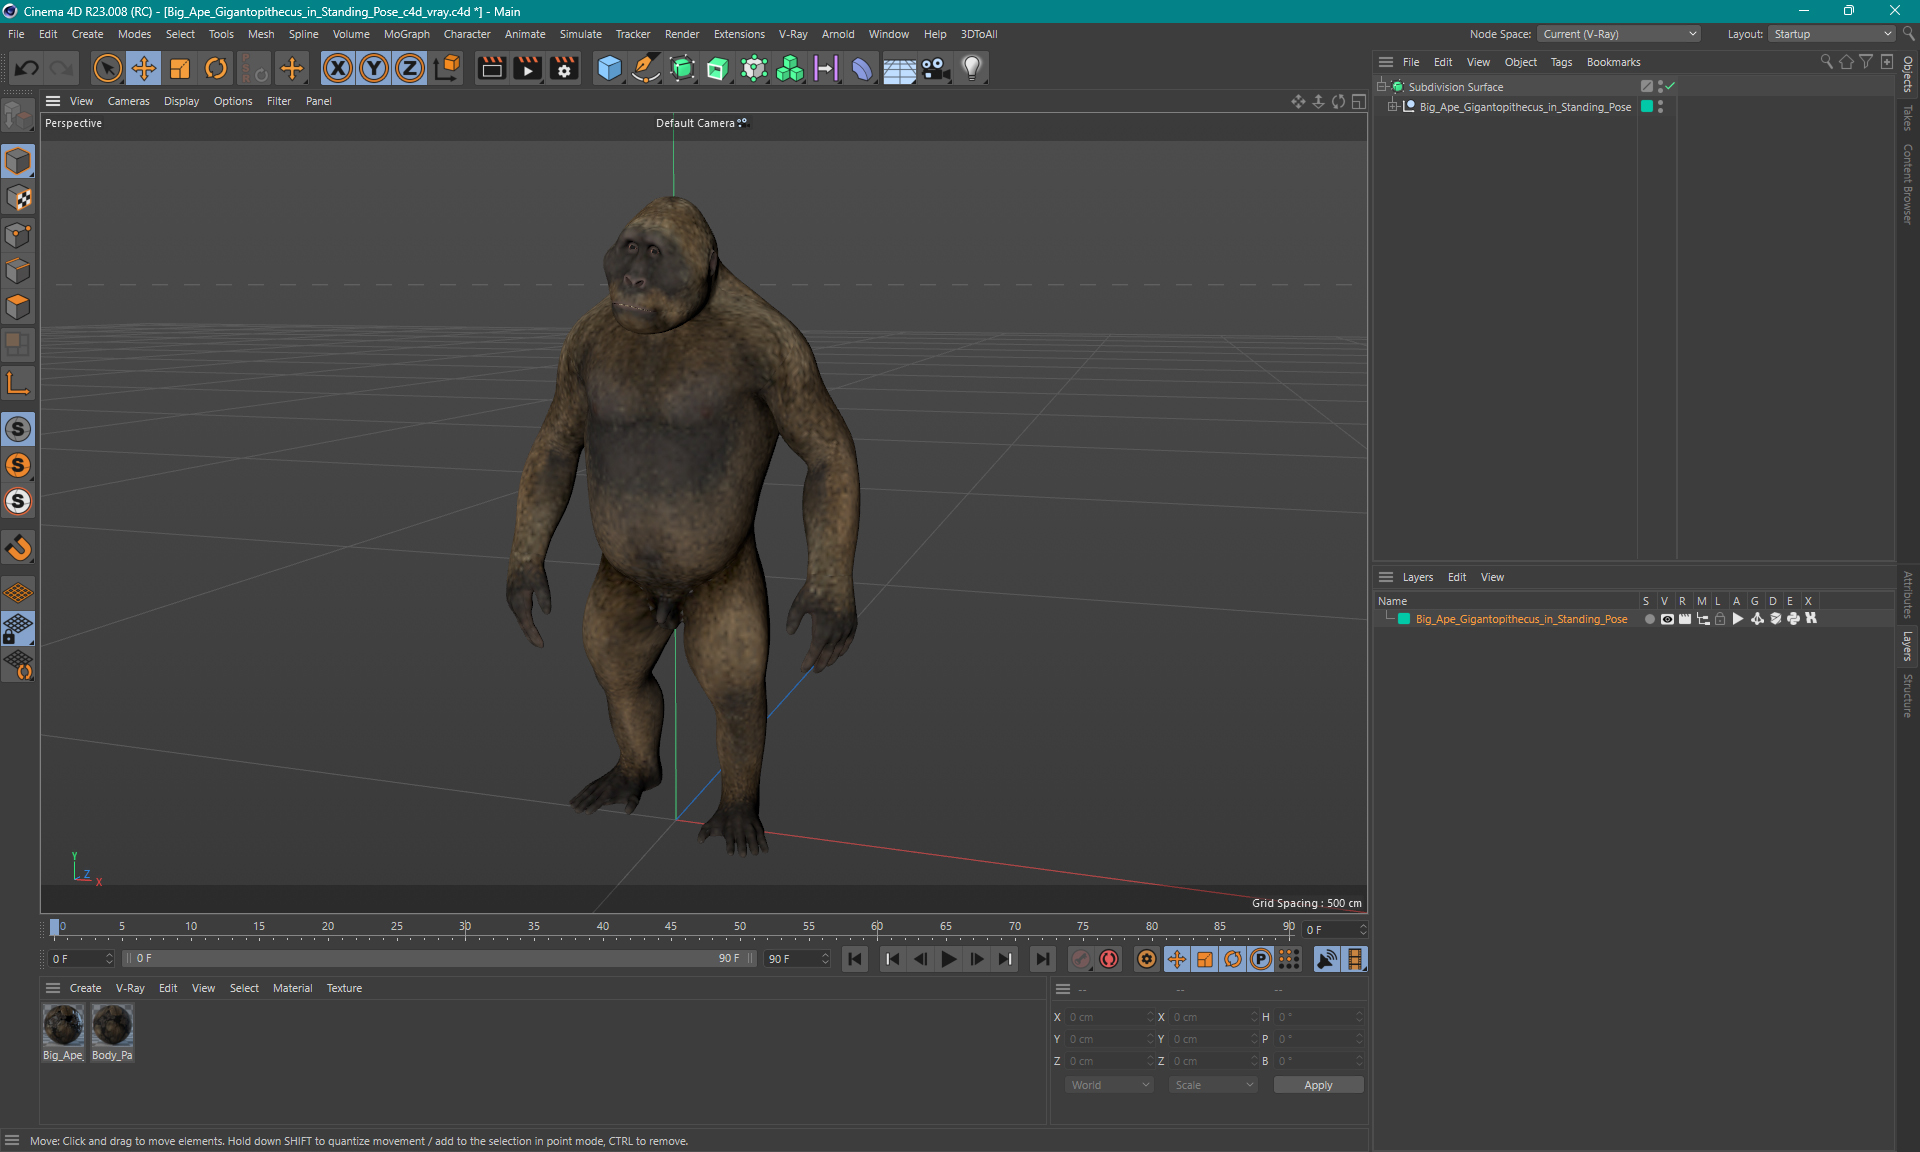Screen dimensions: 1920x1152
Task: Add a Camera object
Action: point(935,68)
